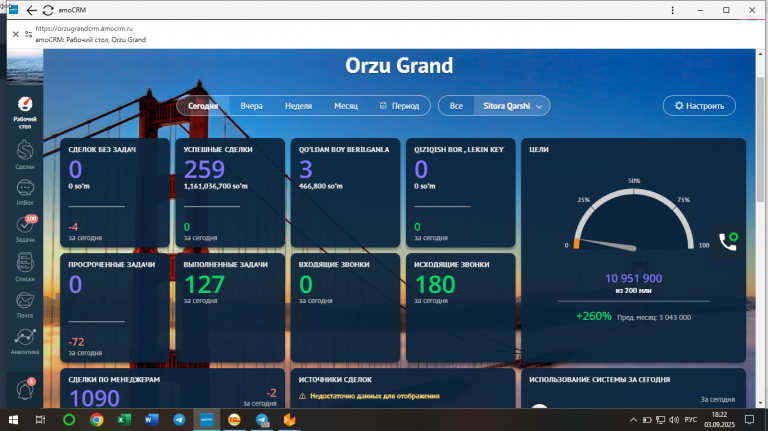This screenshot has height=431, width=768.
Task: Open Task View on the taskbar
Action: (x=41, y=420)
